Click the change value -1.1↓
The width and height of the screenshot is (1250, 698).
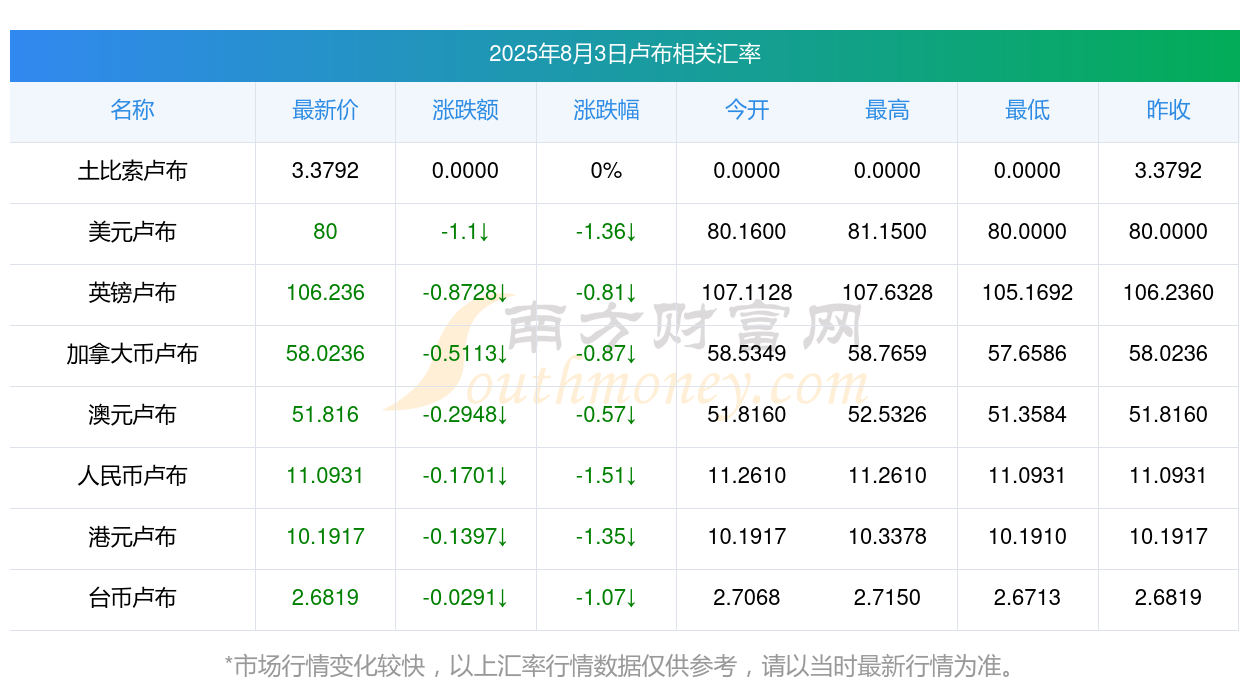coord(466,232)
